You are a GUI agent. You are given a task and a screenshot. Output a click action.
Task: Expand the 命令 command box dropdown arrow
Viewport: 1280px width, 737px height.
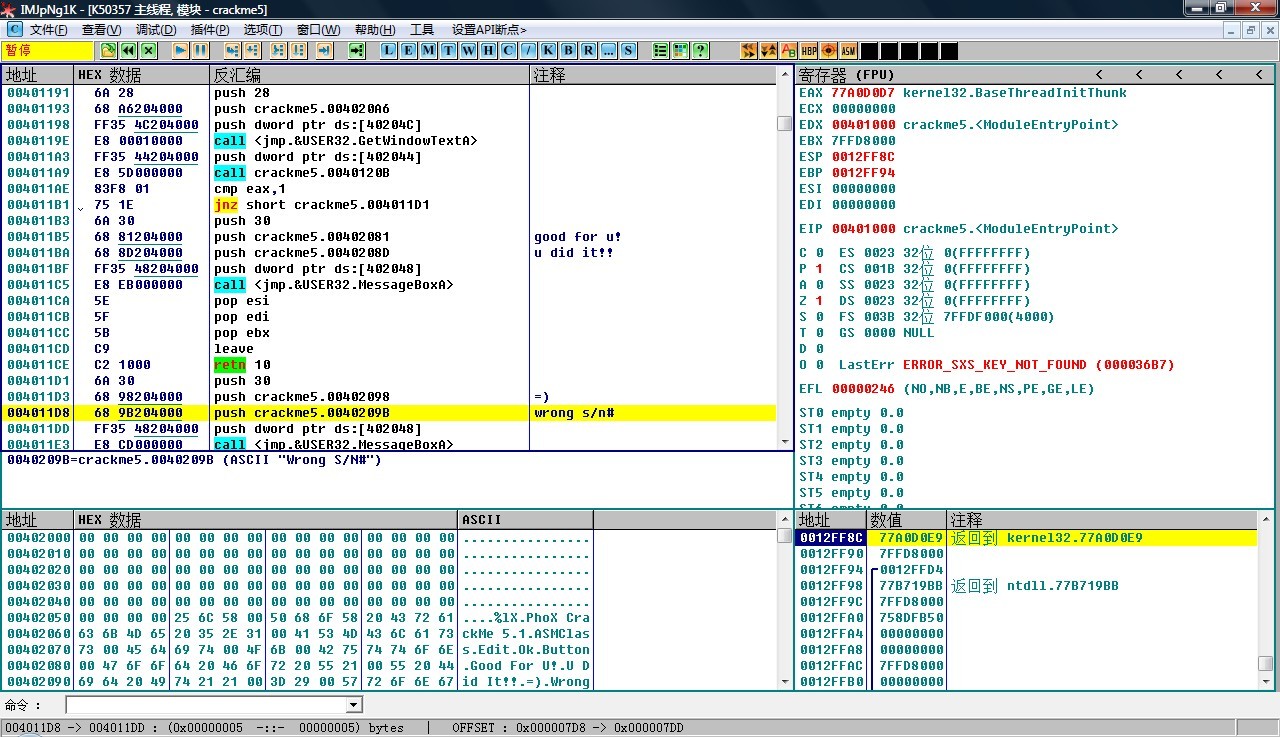[x=353, y=705]
